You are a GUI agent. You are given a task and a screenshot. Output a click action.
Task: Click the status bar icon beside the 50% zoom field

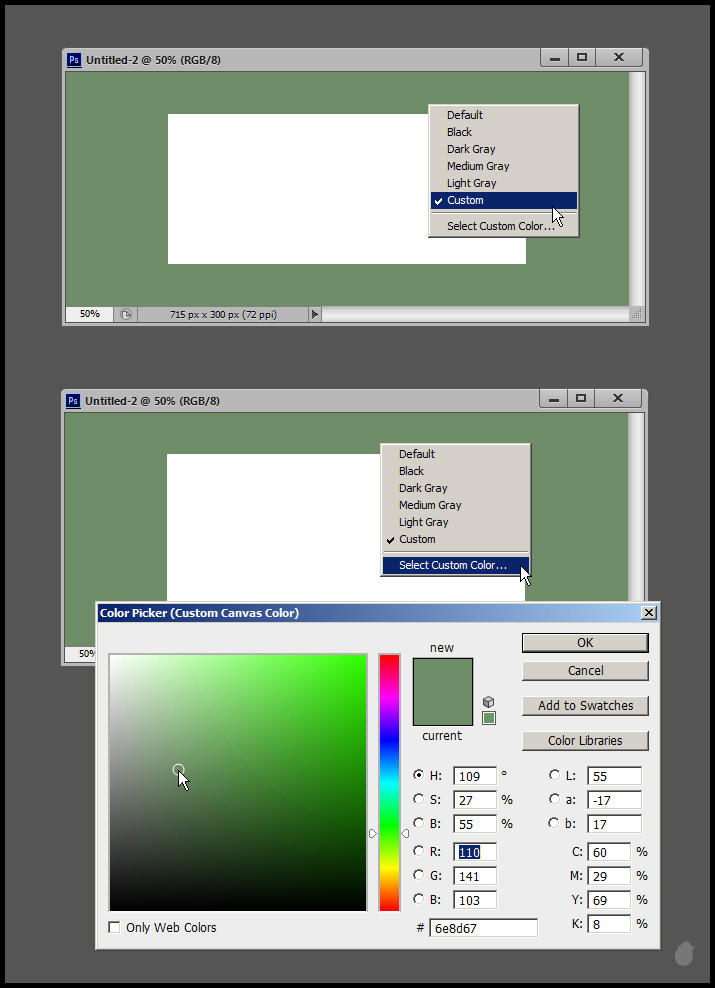point(126,314)
